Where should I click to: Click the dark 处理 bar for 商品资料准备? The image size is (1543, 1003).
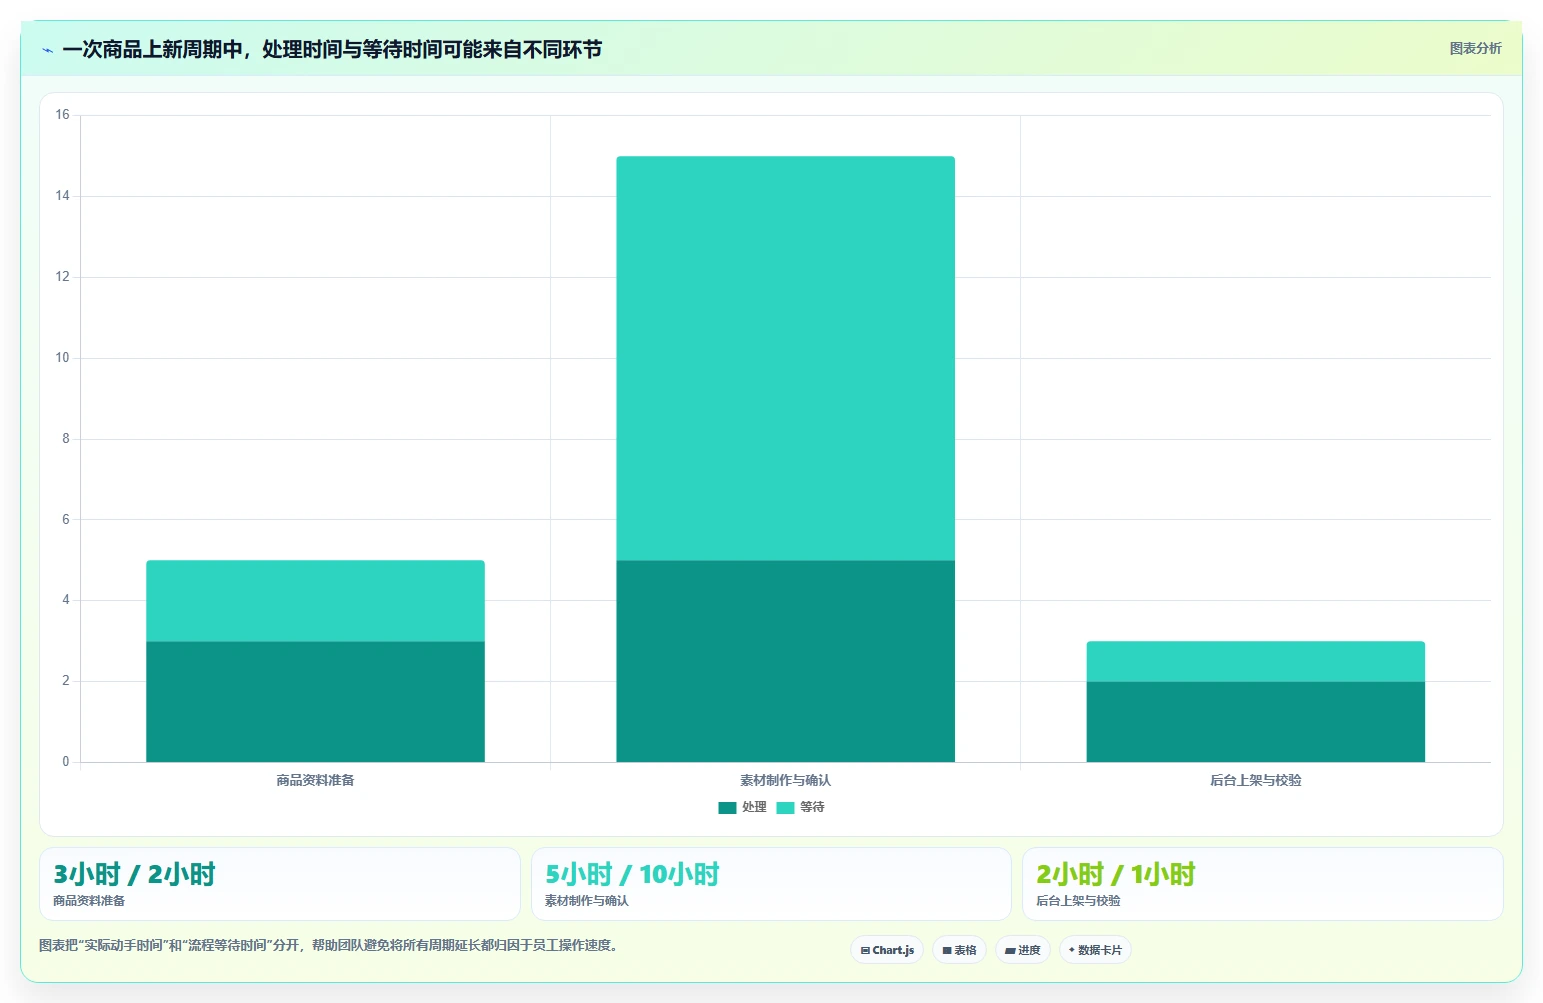click(x=315, y=702)
